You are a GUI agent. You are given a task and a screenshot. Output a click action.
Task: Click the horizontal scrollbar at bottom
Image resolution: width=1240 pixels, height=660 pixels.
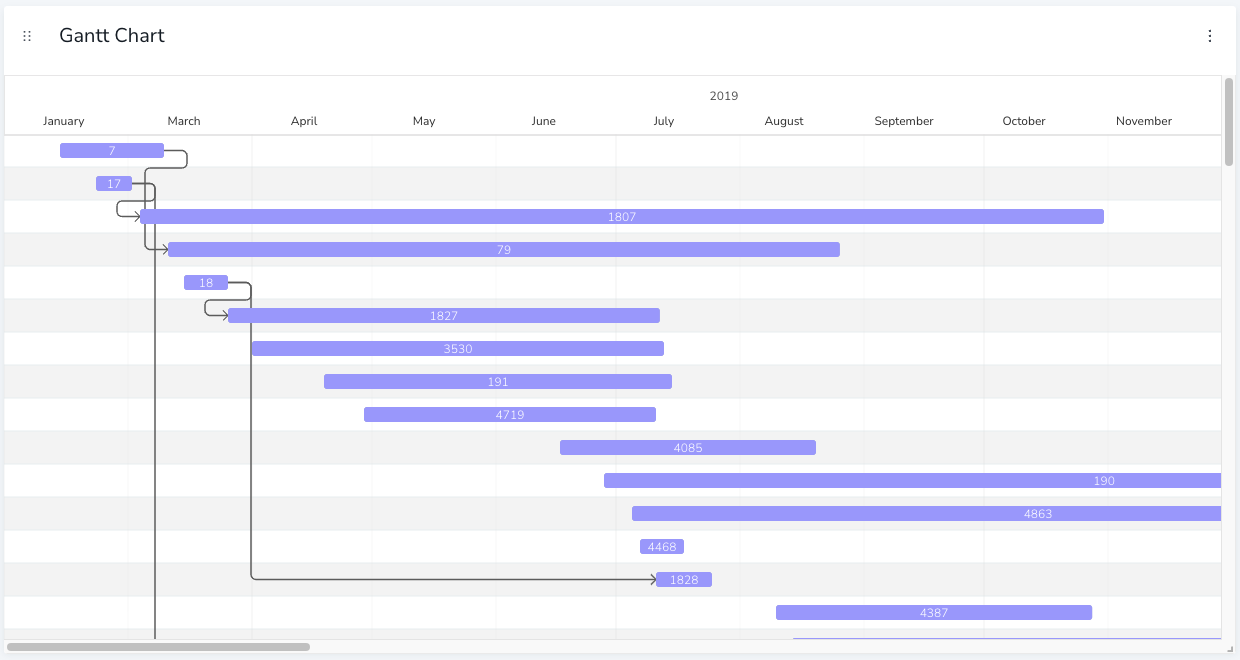coord(160,646)
